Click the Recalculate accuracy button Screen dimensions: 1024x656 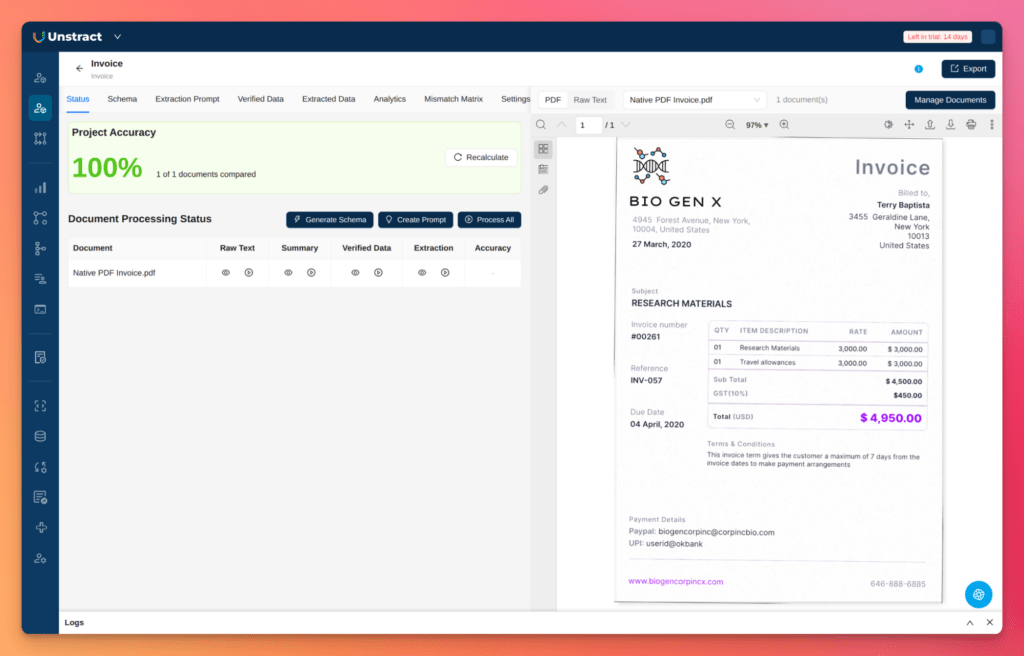point(481,157)
